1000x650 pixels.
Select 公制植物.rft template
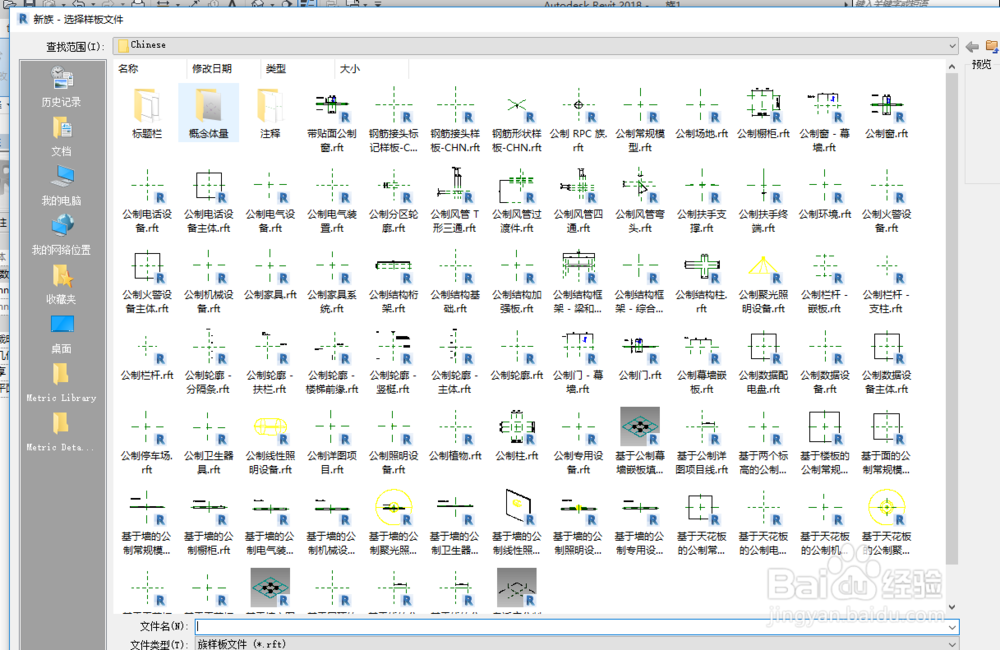tap(455, 436)
